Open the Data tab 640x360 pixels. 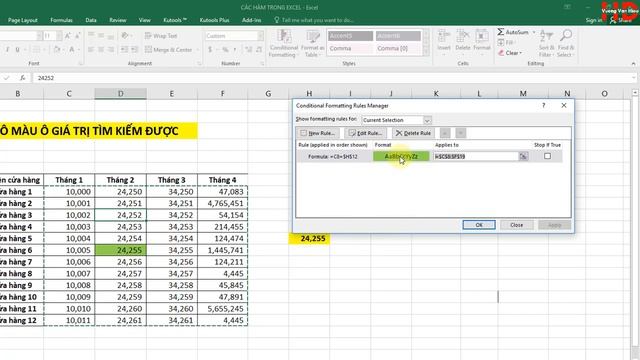(x=91, y=20)
